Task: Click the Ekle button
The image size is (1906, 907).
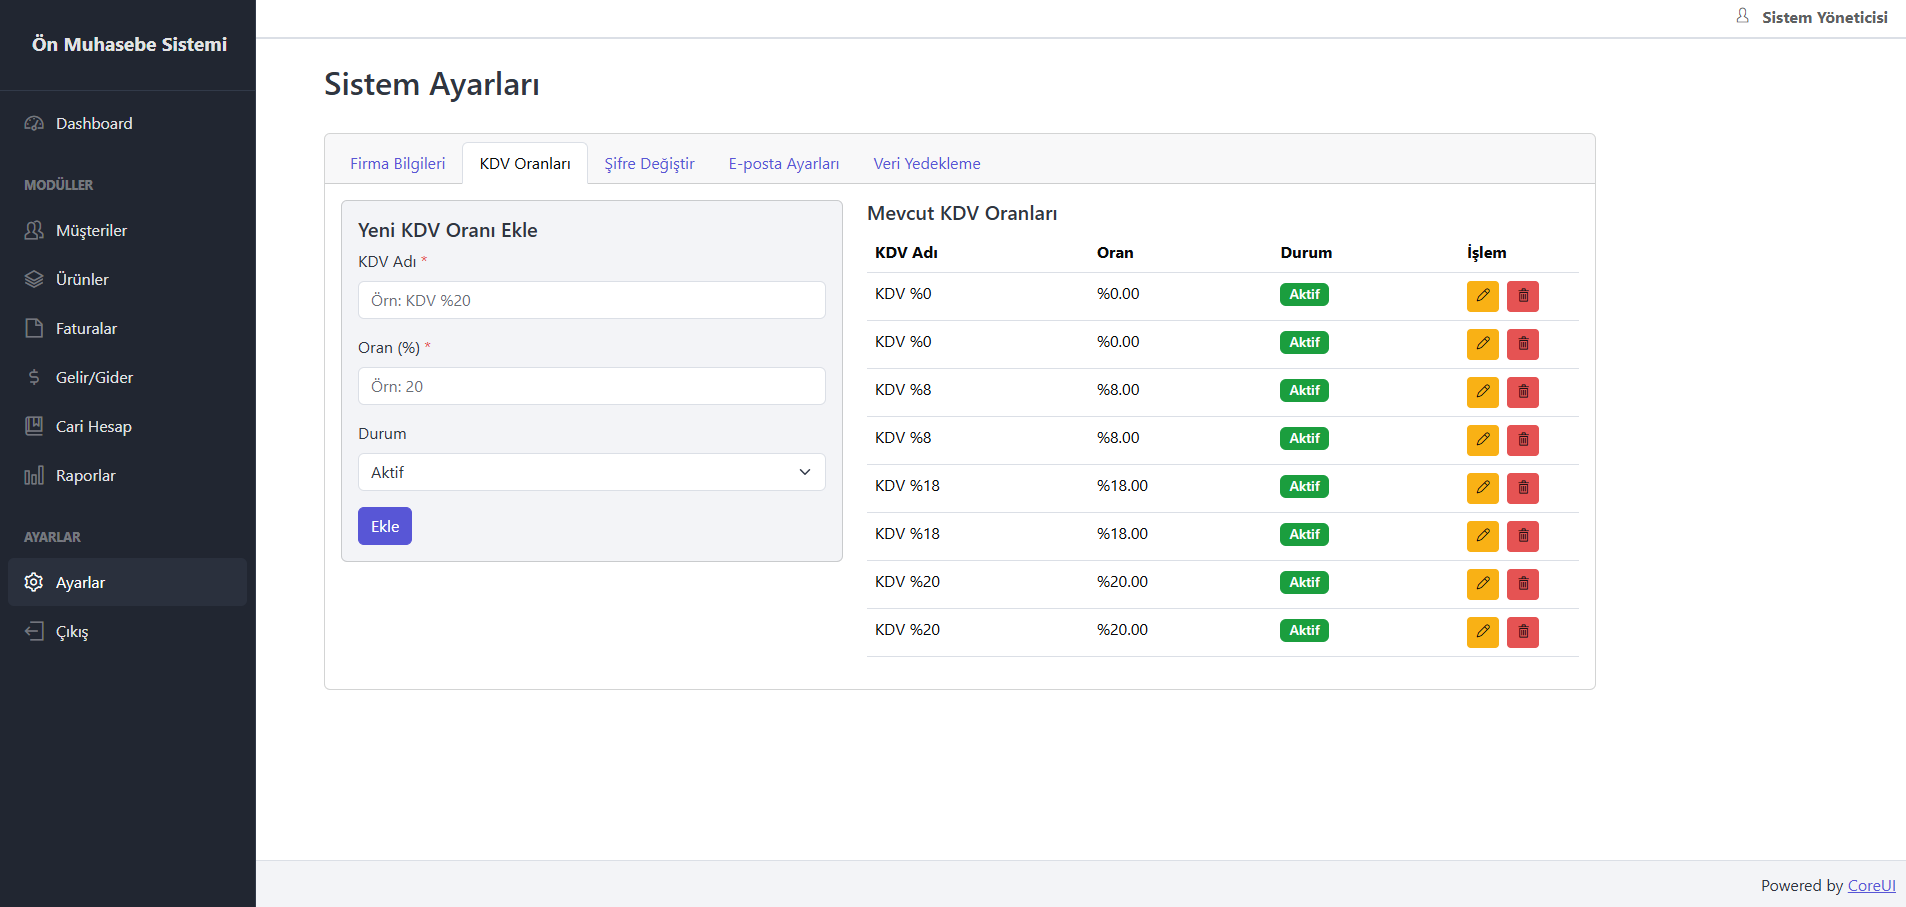Action: [385, 526]
